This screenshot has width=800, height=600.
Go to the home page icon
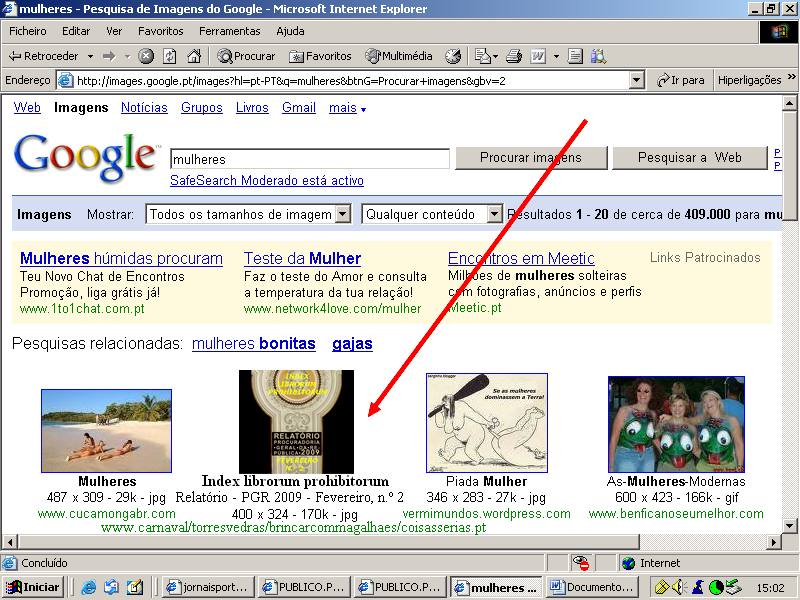point(194,56)
